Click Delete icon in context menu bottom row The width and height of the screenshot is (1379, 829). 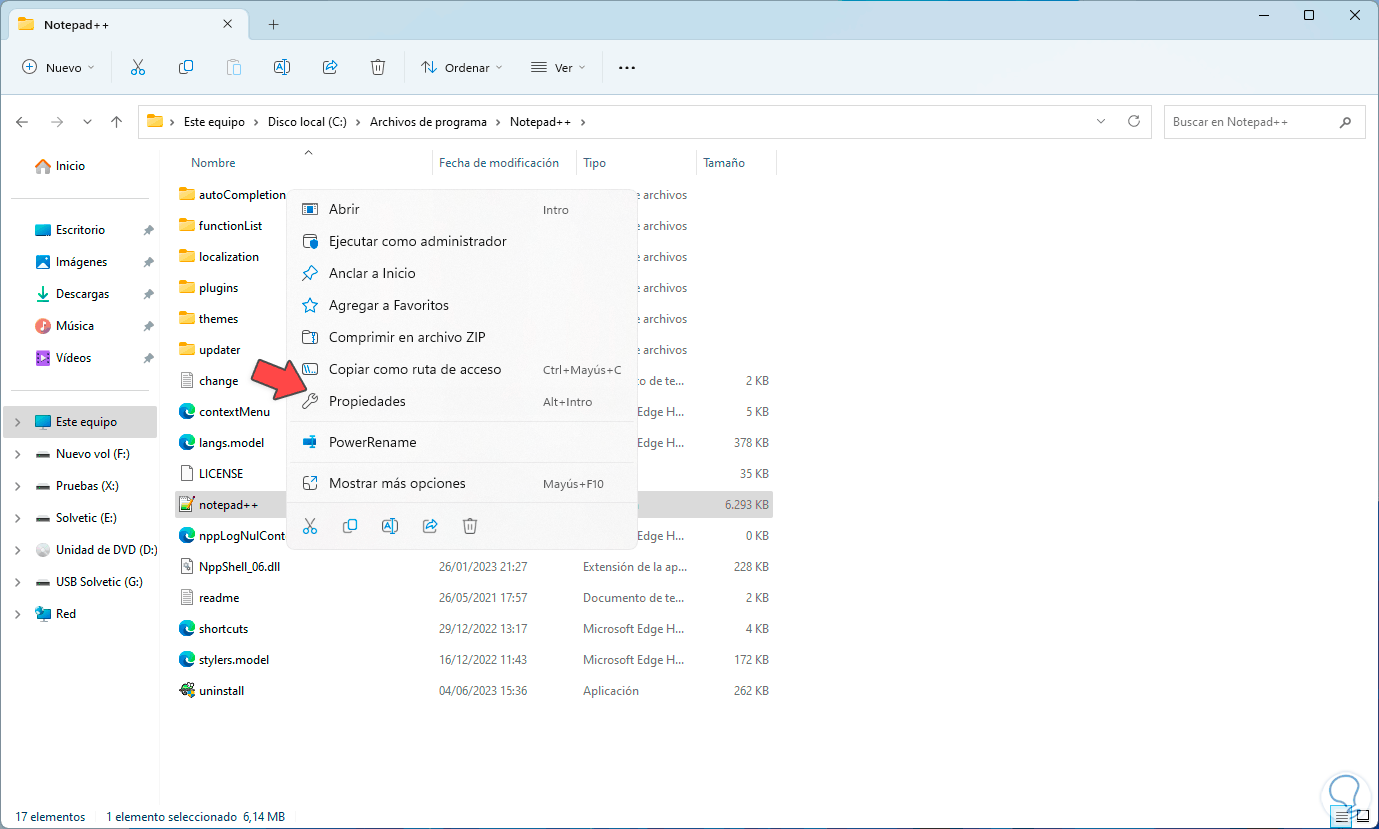(470, 526)
